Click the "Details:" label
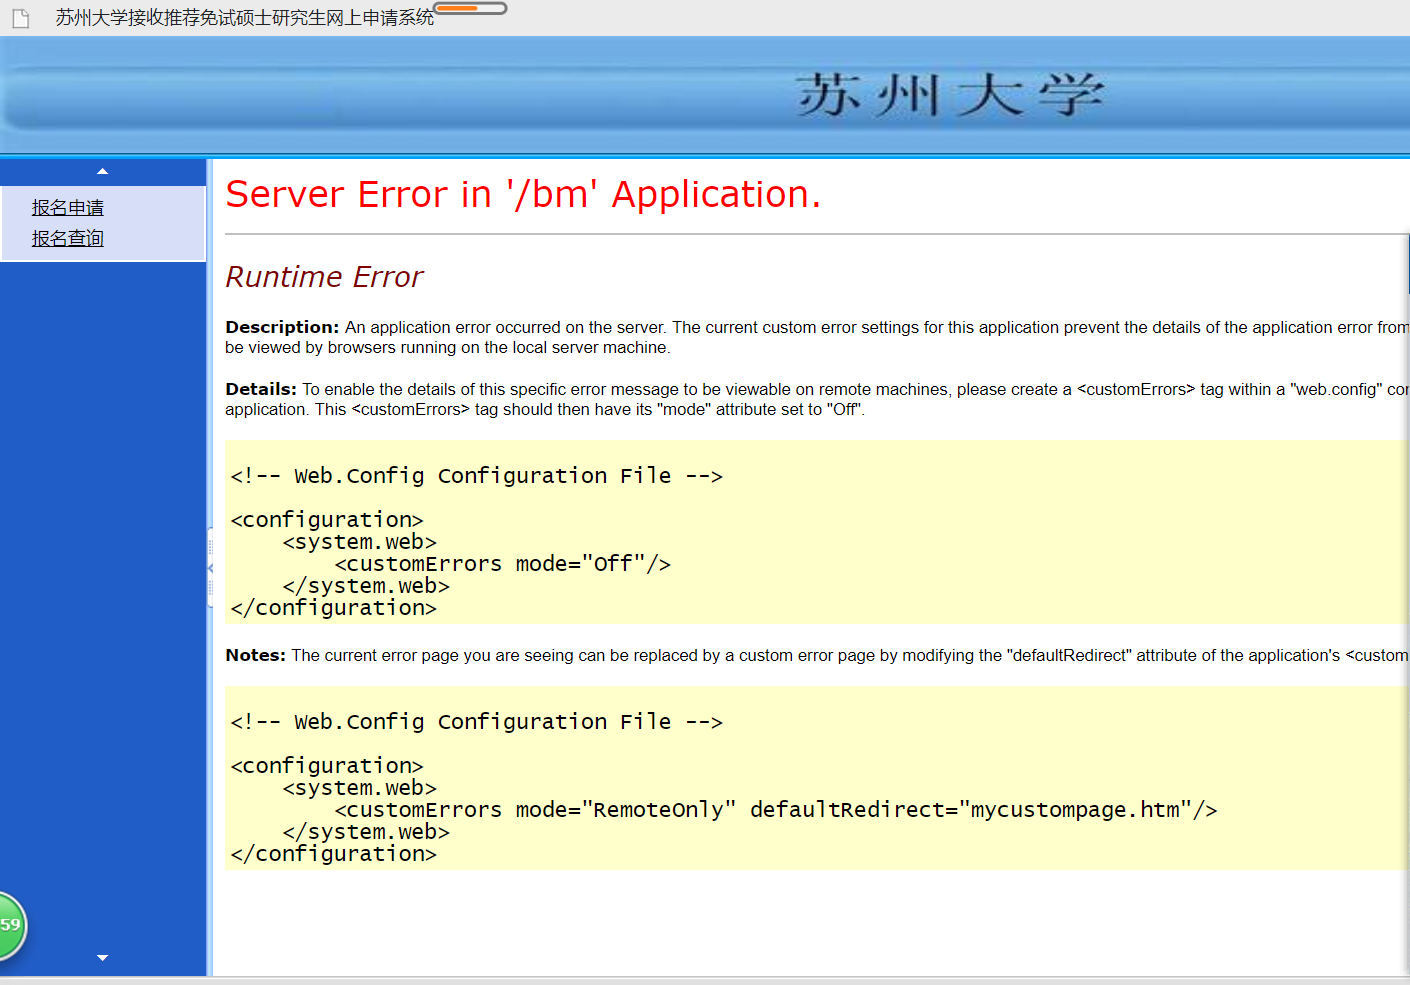 click(261, 389)
